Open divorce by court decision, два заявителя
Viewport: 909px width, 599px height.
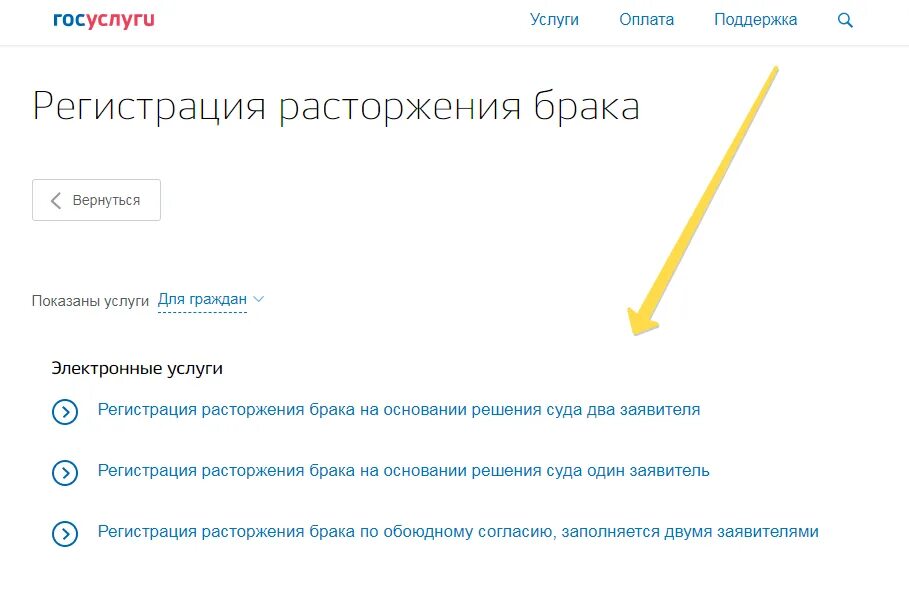[399, 409]
